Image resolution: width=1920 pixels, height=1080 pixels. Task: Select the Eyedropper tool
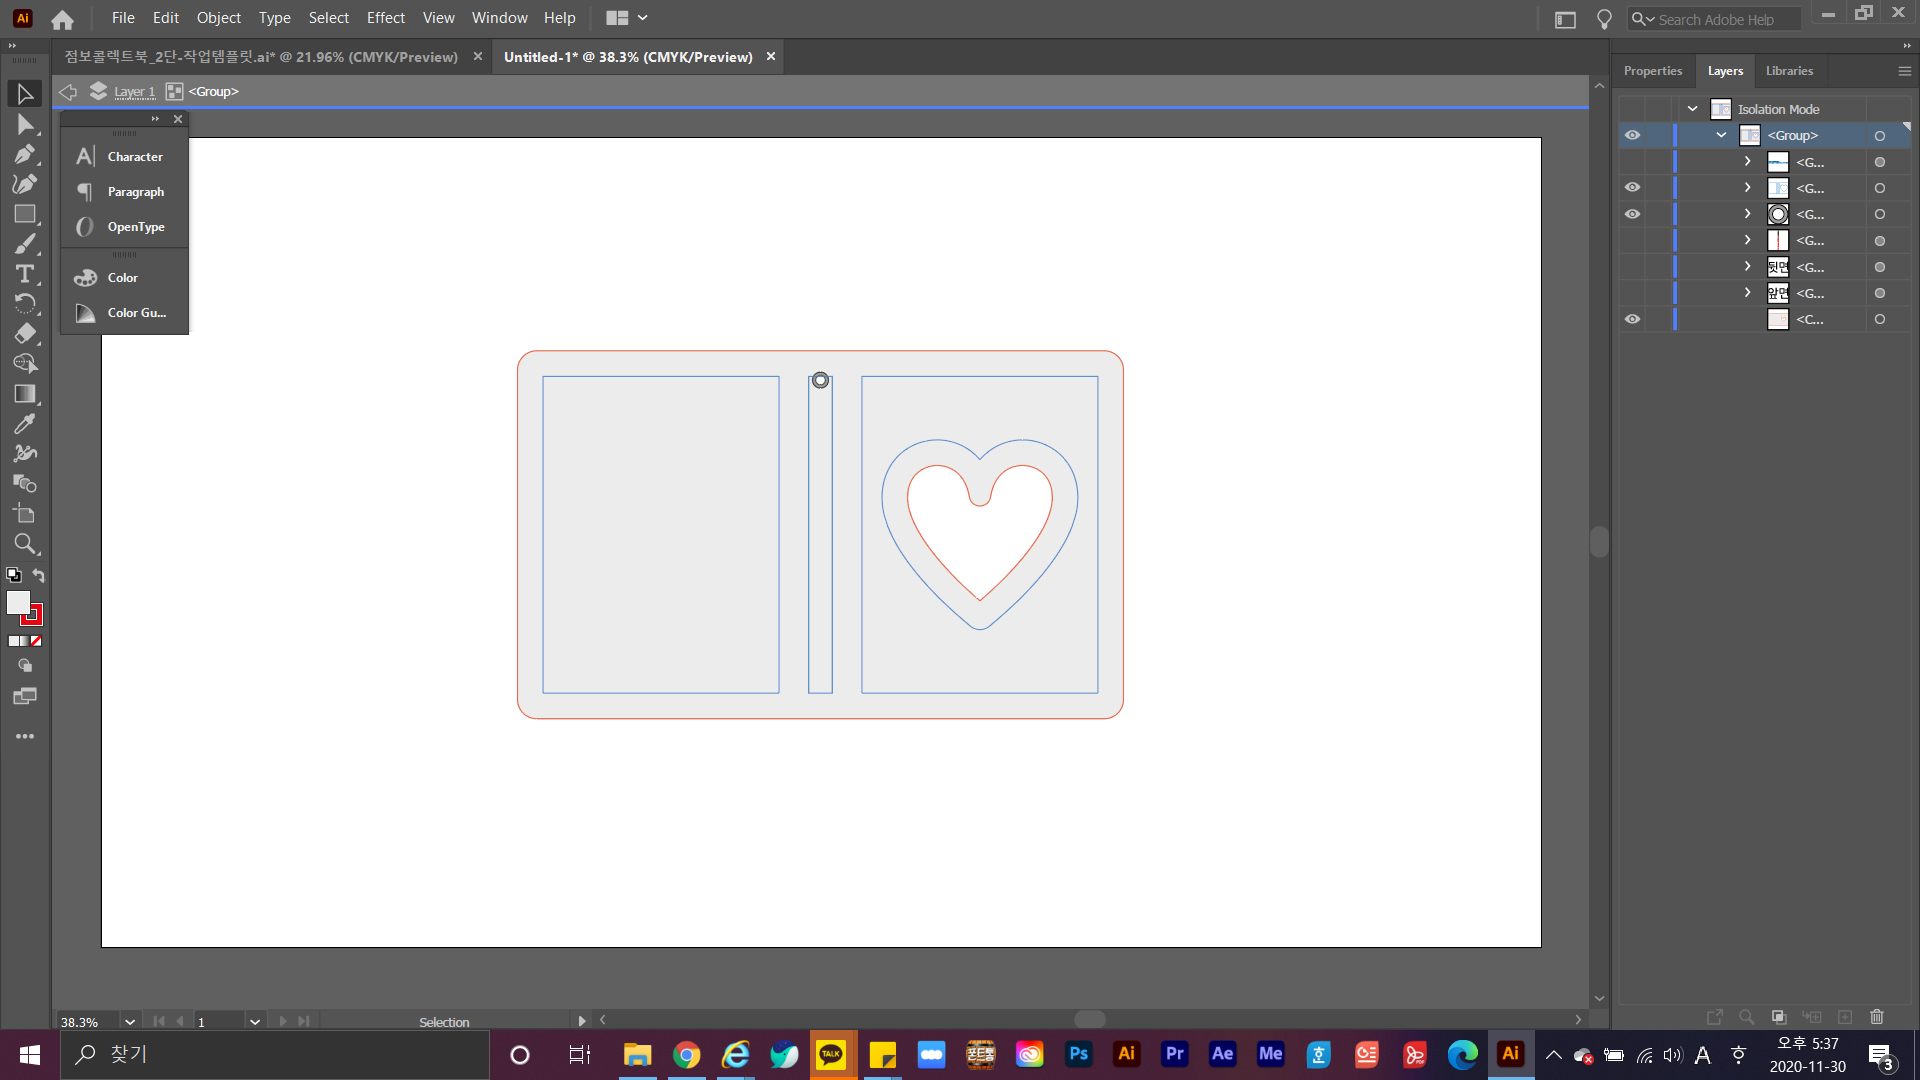pos(24,424)
